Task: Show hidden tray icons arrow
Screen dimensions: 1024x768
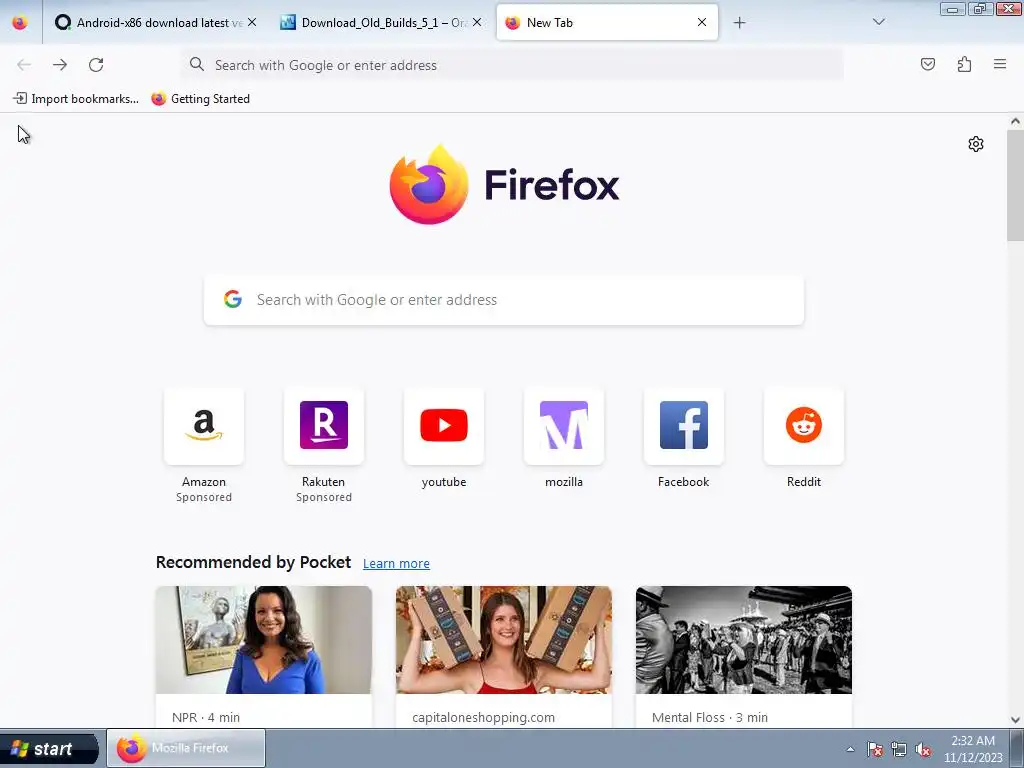Action: tap(850, 749)
